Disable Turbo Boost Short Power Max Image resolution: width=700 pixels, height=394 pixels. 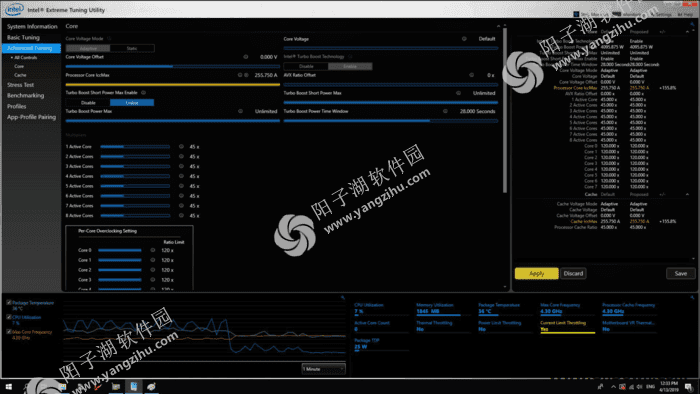[x=88, y=103]
